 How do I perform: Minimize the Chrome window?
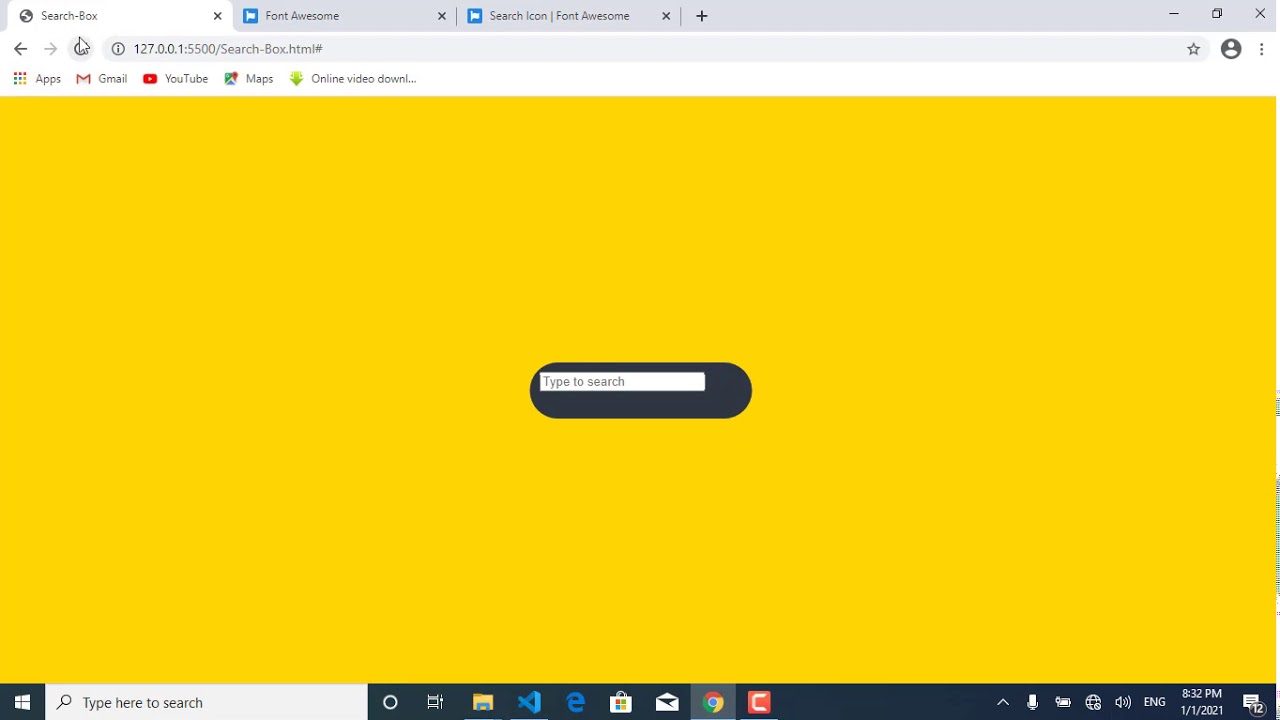click(x=1174, y=14)
